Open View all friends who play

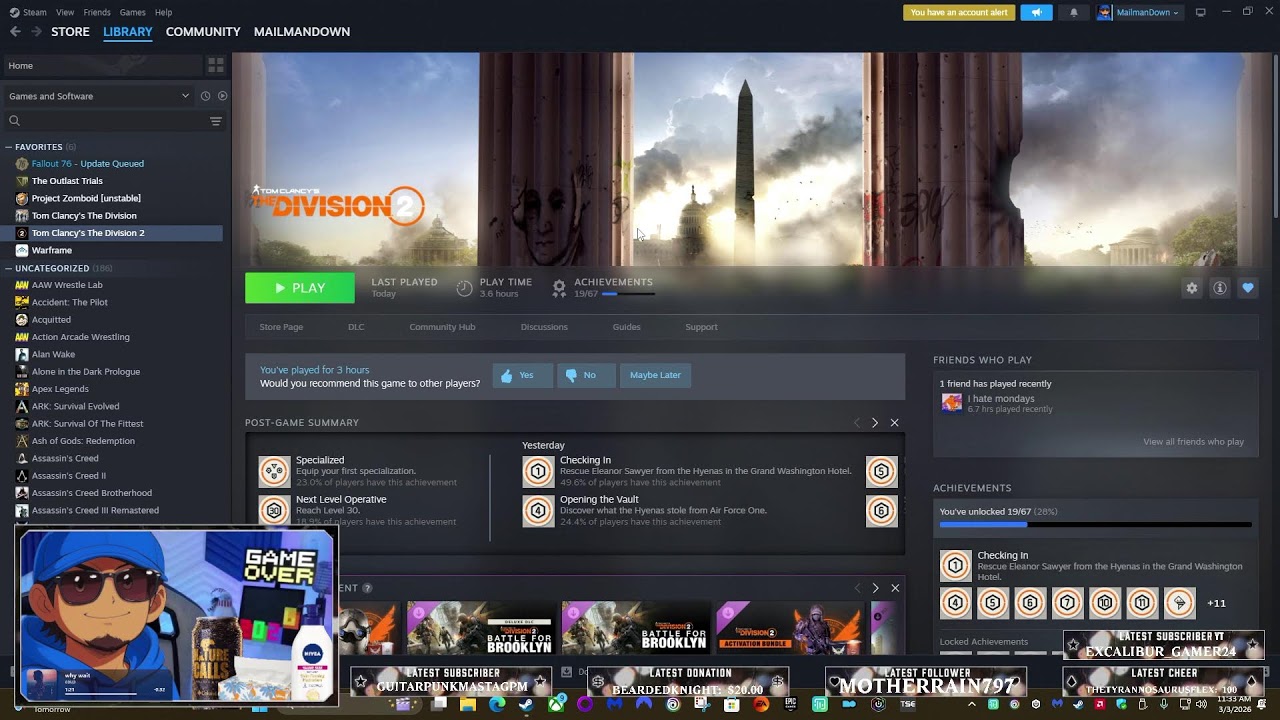pyautogui.click(x=1193, y=442)
